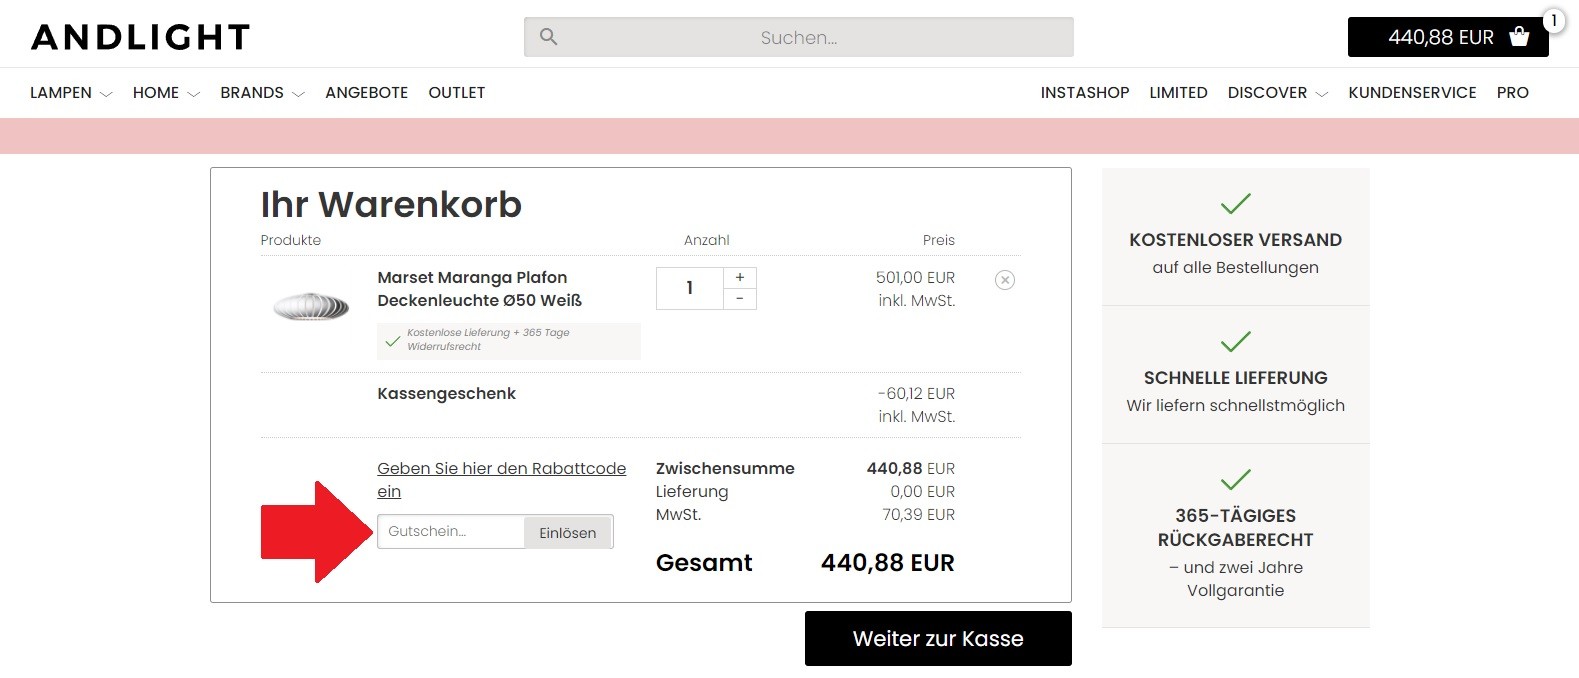Open the OUTLET menu item
The width and height of the screenshot is (1579, 678).
(457, 93)
